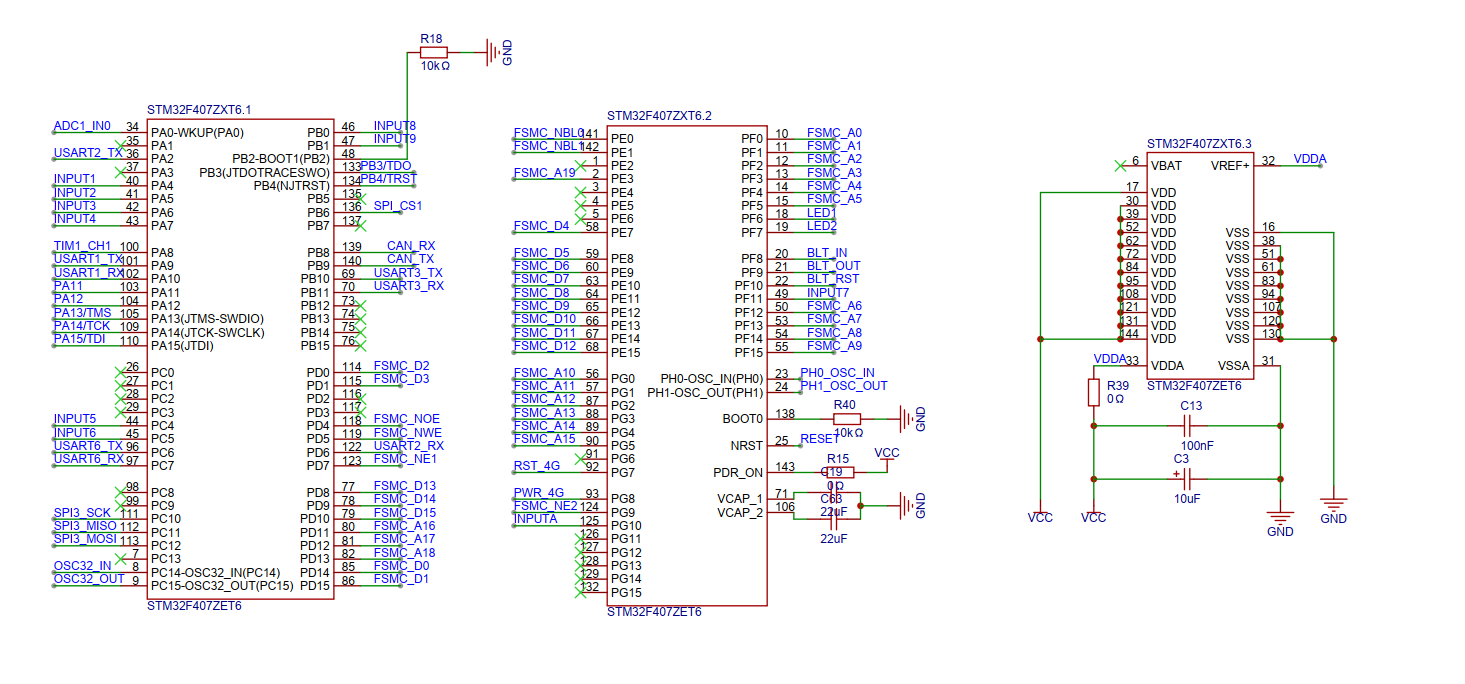Image resolution: width=1465 pixels, height=684 pixels.
Task: Select the STM32F407ZXT6.1 designator text
Action: 199,110
